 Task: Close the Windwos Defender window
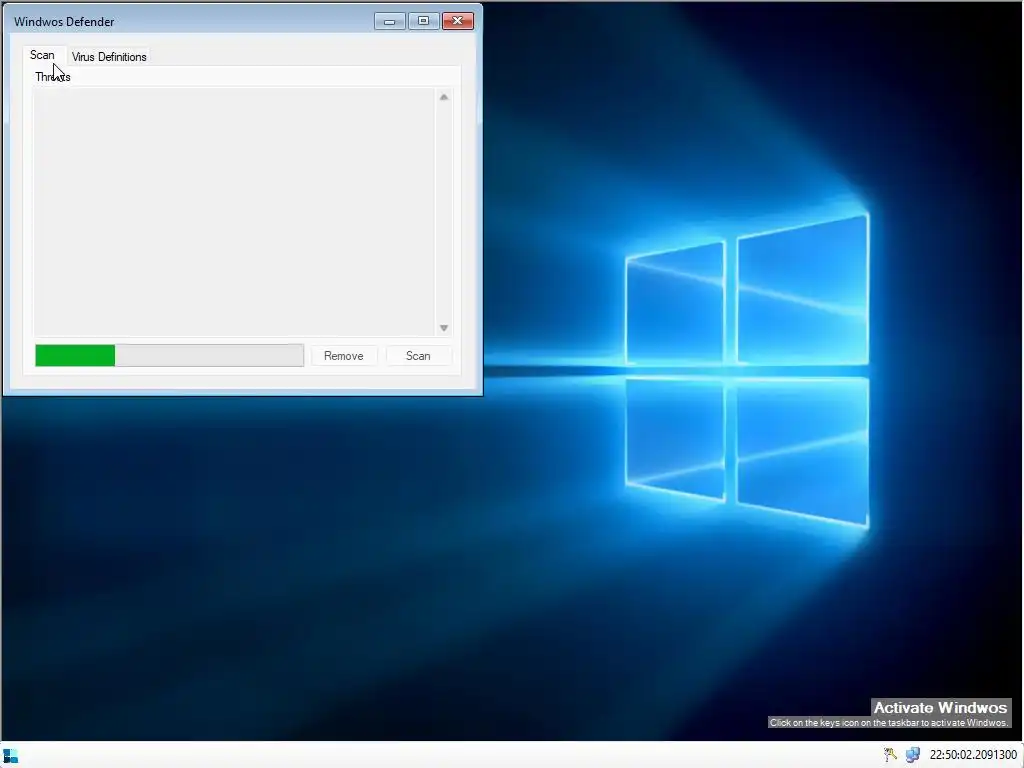click(458, 22)
